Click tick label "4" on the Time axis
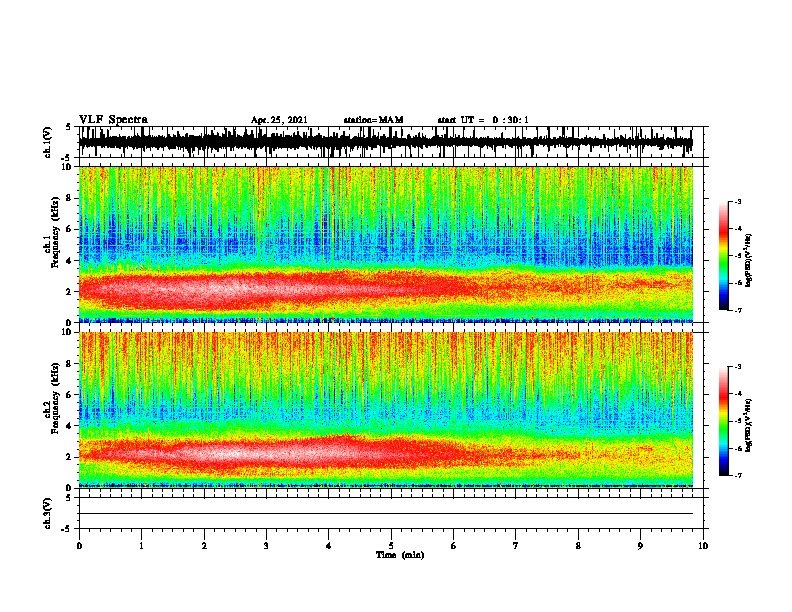Screen dimensions: 792x612 (329, 546)
